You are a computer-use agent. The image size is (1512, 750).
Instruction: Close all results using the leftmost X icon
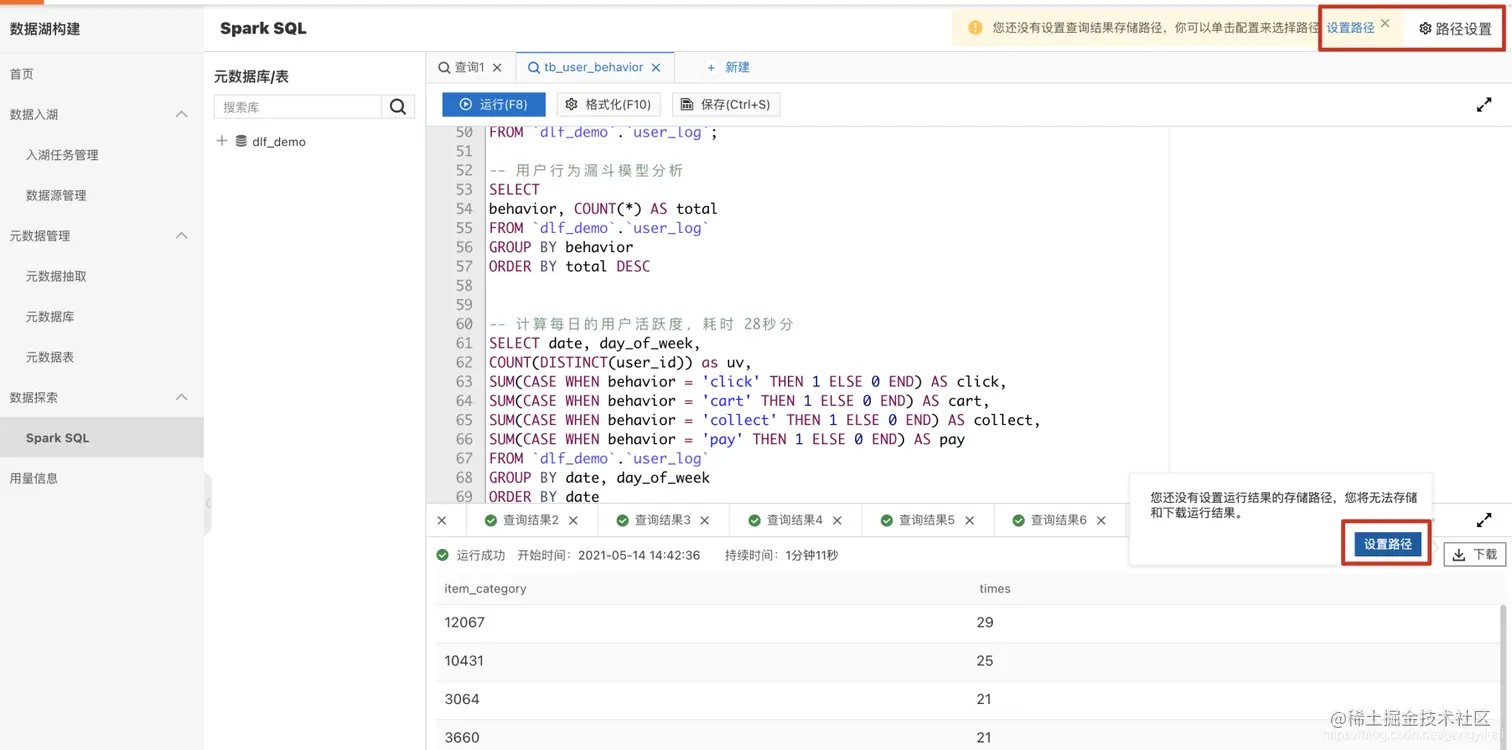click(442, 520)
